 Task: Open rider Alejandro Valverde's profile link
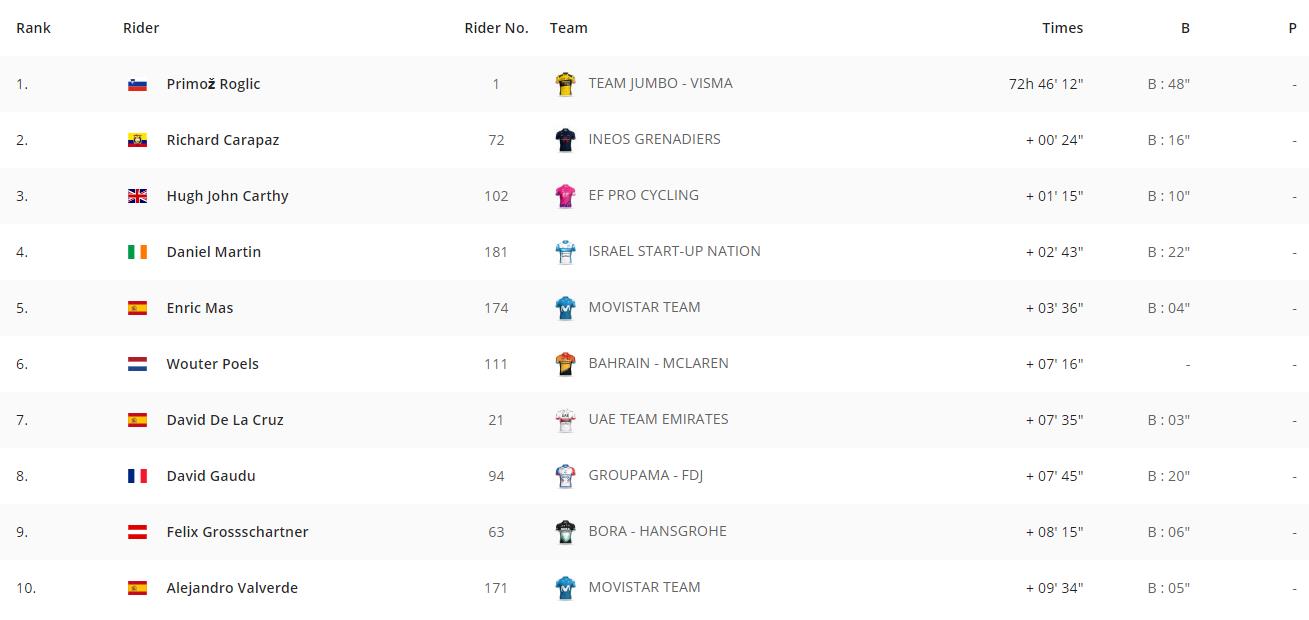point(232,588)
